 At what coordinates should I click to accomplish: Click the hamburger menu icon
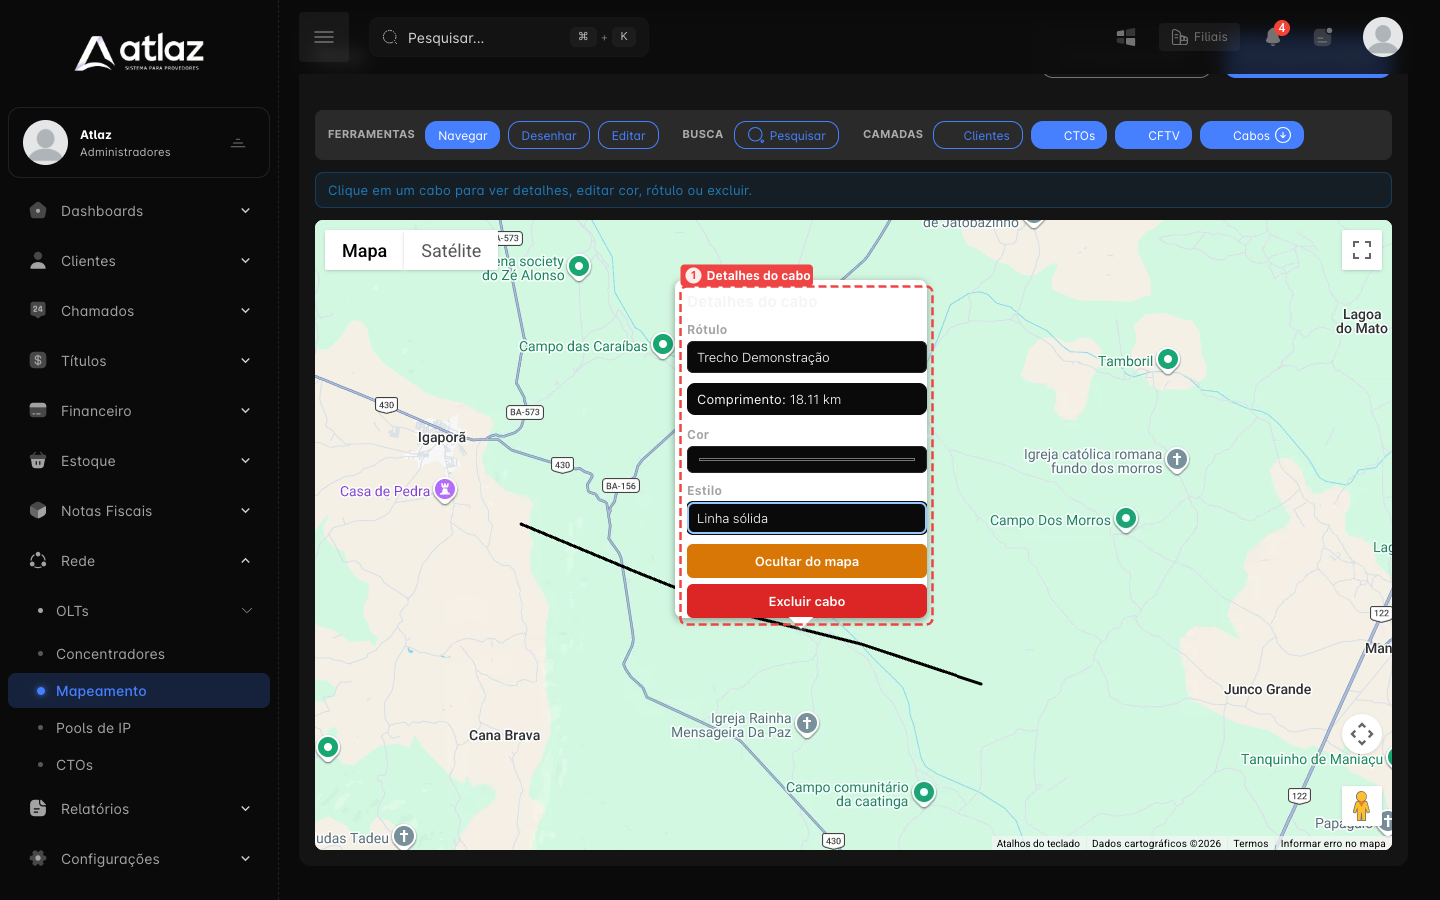[324, 37]
